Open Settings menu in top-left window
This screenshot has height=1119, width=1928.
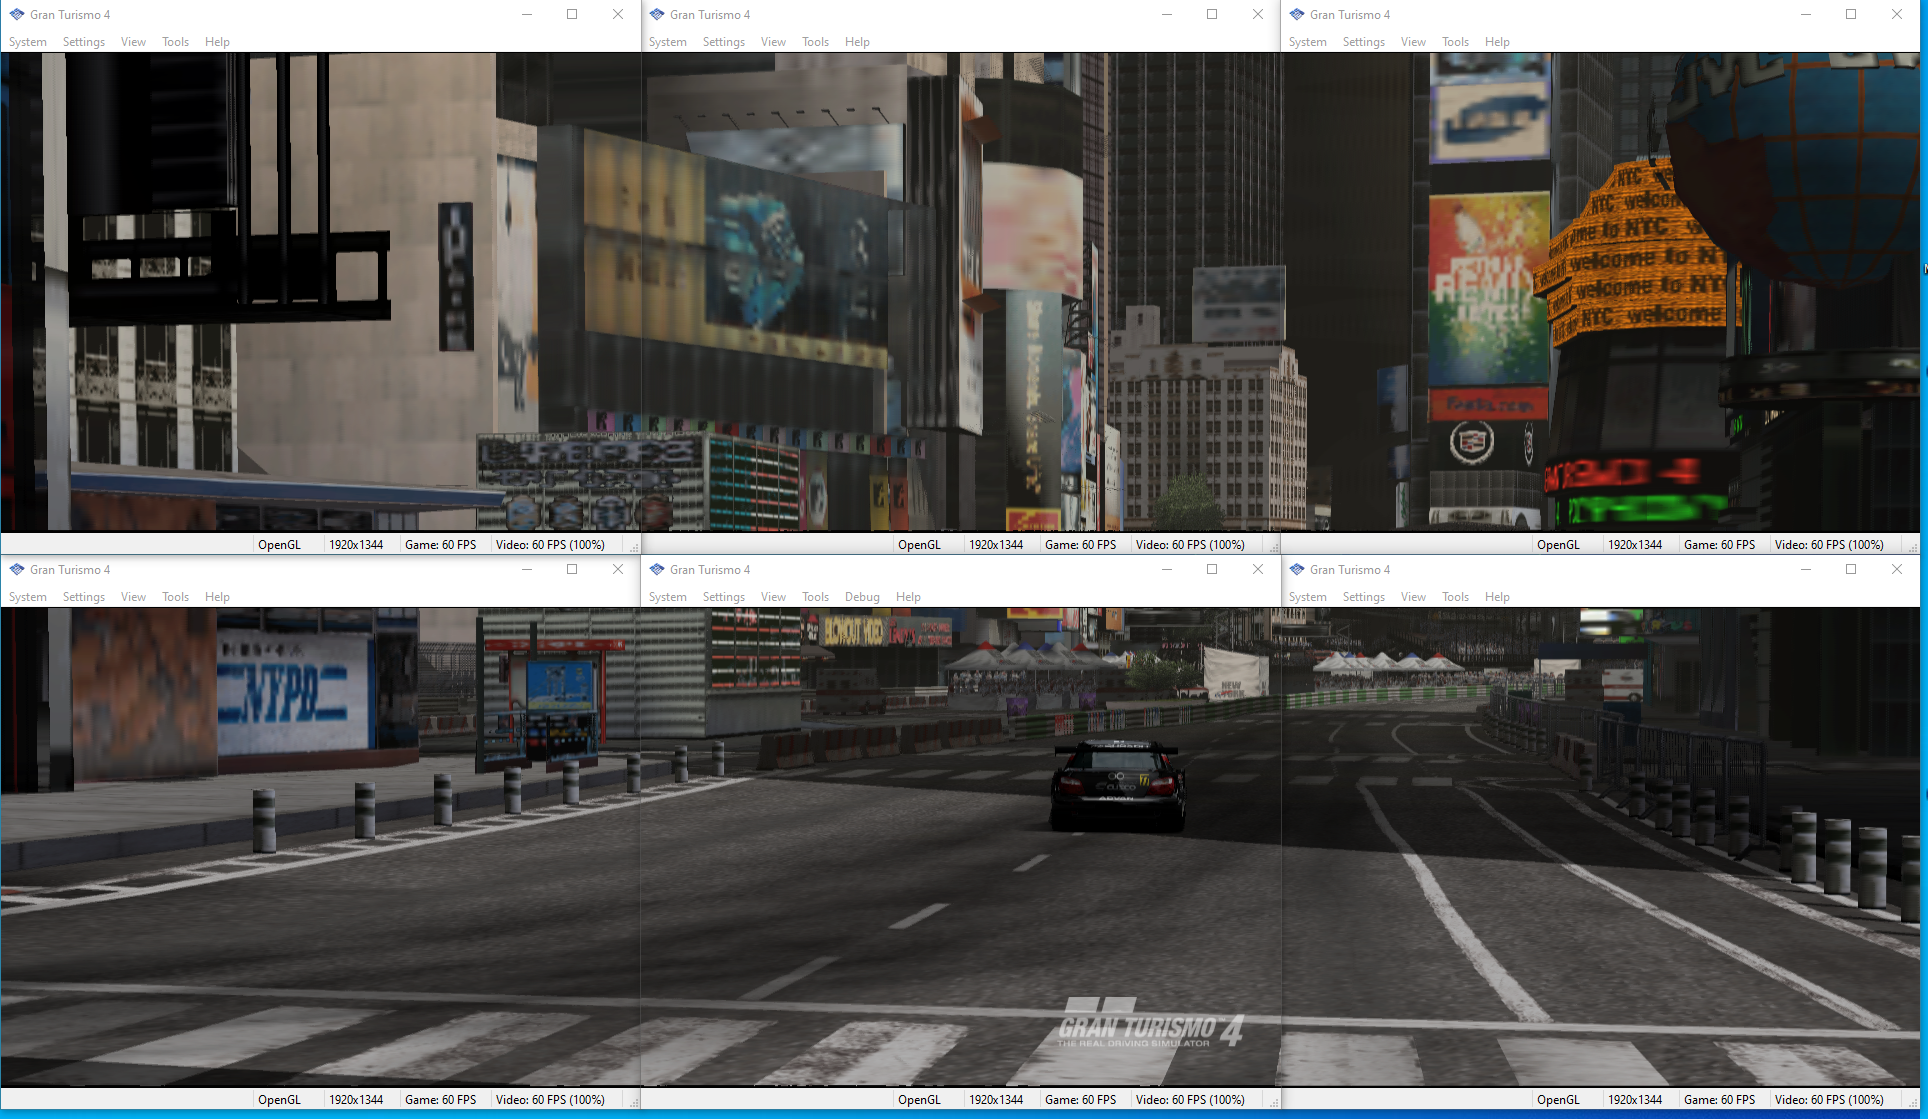pyautogui.click(x=84, y=42)
